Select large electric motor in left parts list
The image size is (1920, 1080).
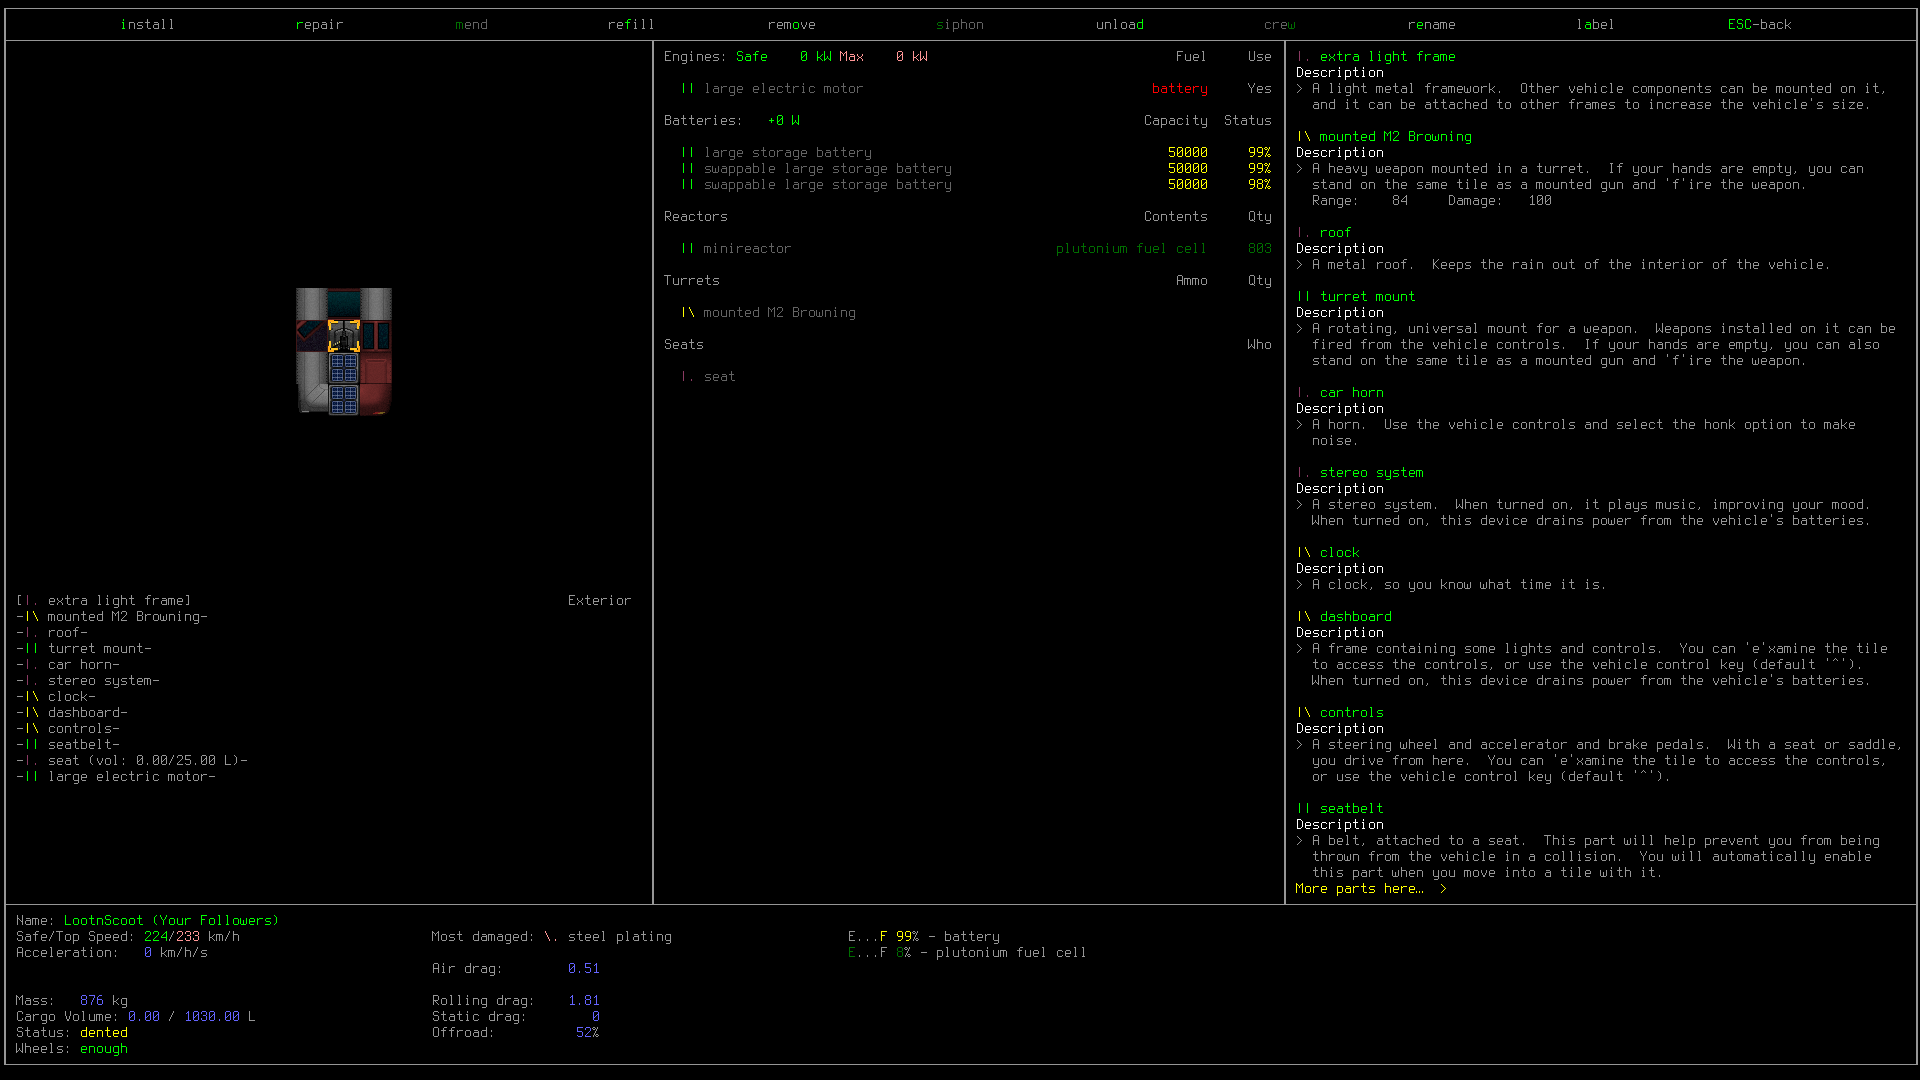[116, 777]
